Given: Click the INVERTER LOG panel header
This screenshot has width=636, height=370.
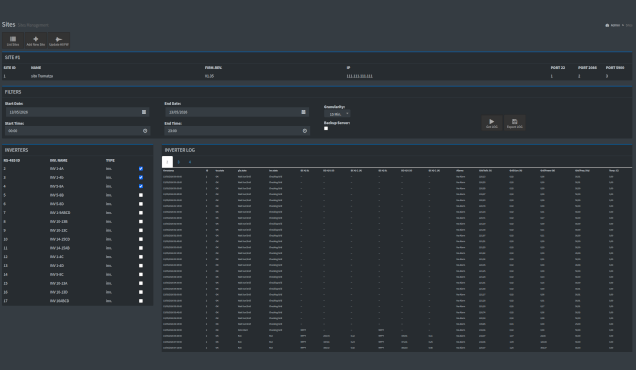Looking at the screenshot, I should point(180,150).
